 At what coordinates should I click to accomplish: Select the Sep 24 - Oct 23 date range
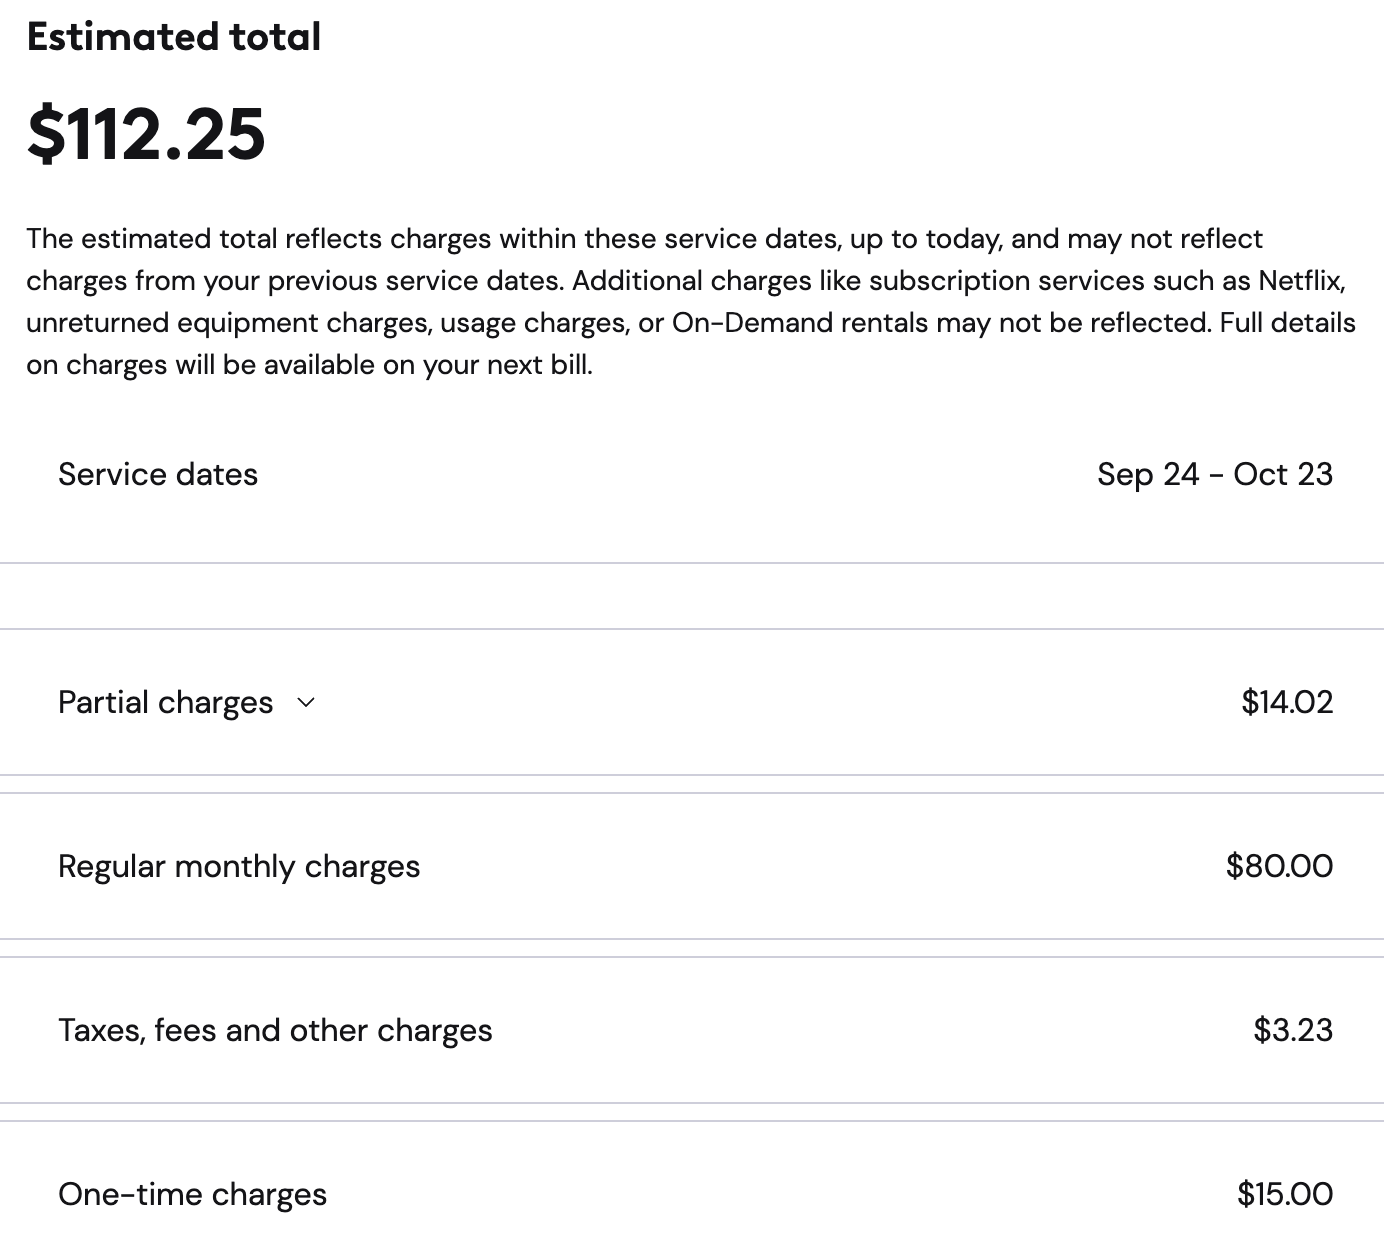coord(1215,474)
